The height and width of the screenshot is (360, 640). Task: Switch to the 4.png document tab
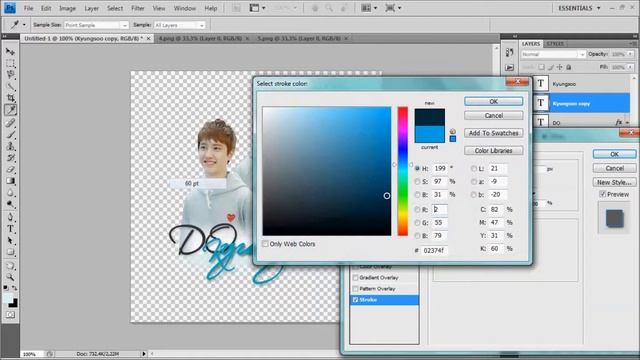(x=200, y=38)
